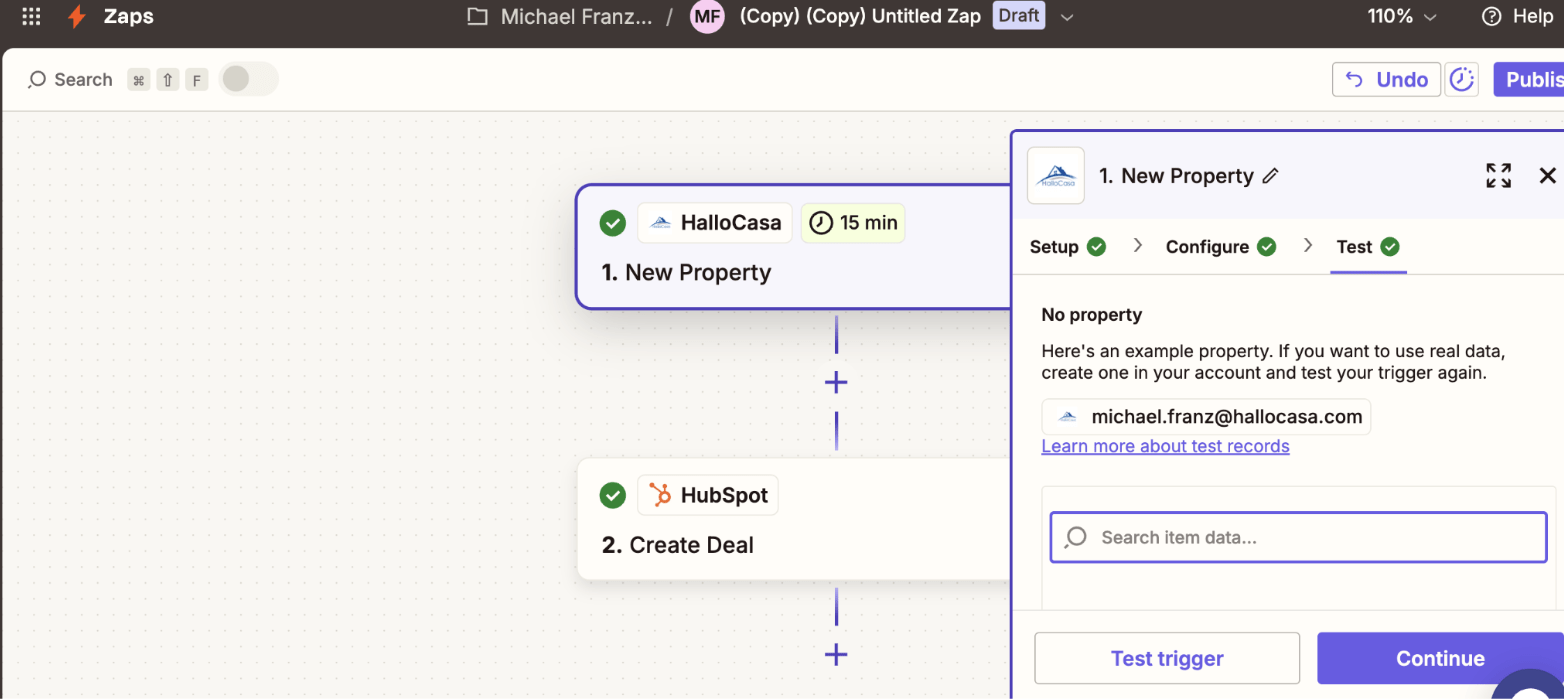Screen dimensions: 1564x700
Task: Rename the (Copy) (Copy) Untitled Zap title
Action: tap(860, 16)
